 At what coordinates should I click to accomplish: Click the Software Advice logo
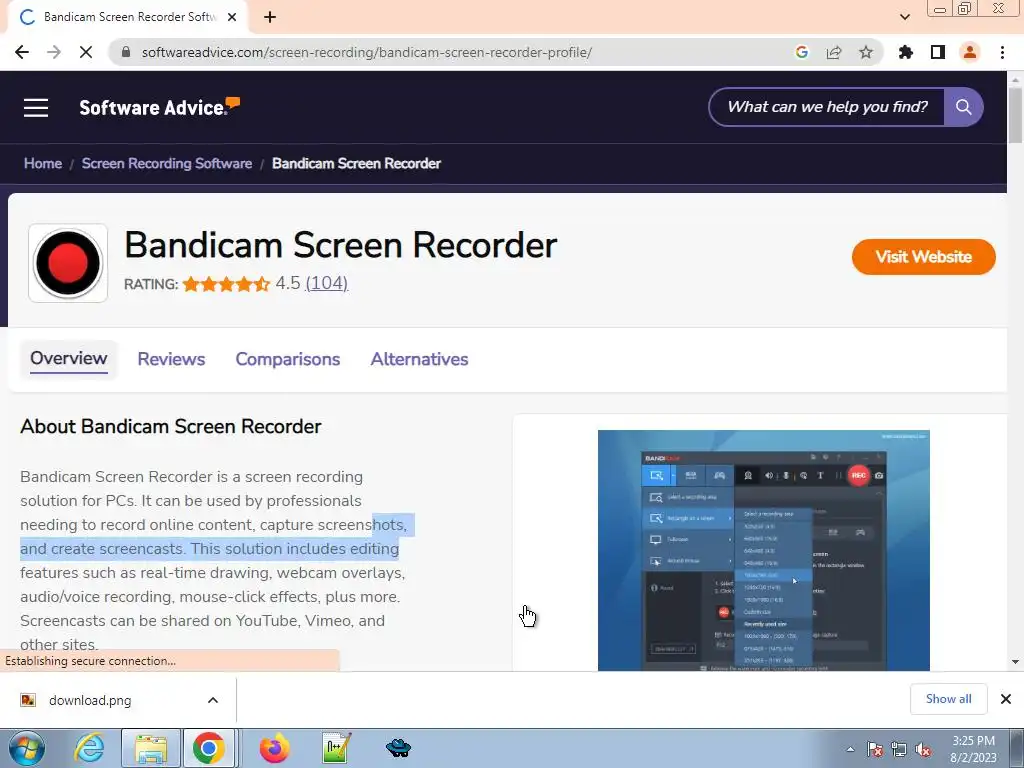point(159,107)
